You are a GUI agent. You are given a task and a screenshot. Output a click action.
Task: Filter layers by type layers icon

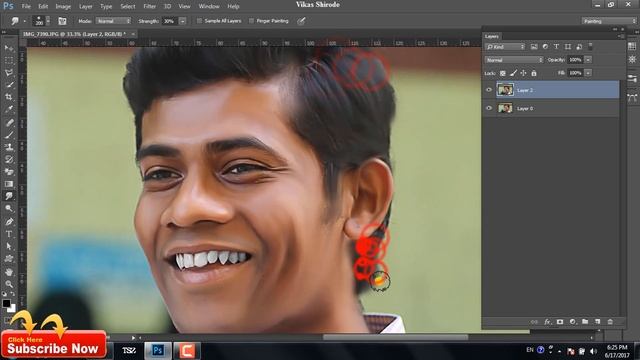click(556, 47)
